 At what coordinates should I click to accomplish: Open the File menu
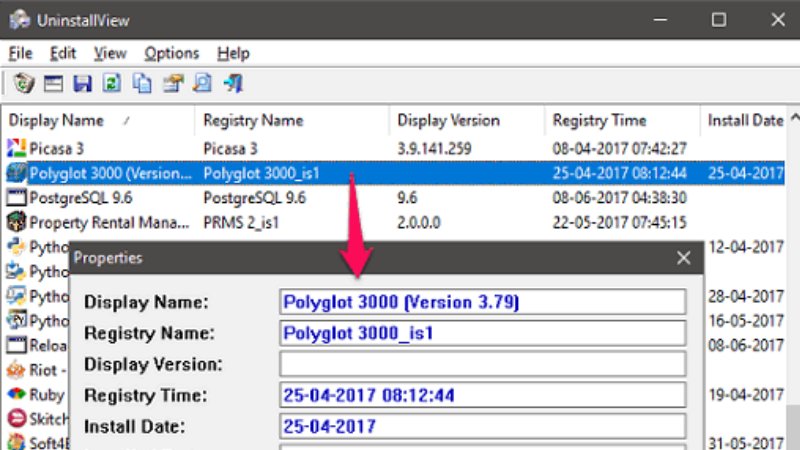pyautogui.click(x=20, y=53)
